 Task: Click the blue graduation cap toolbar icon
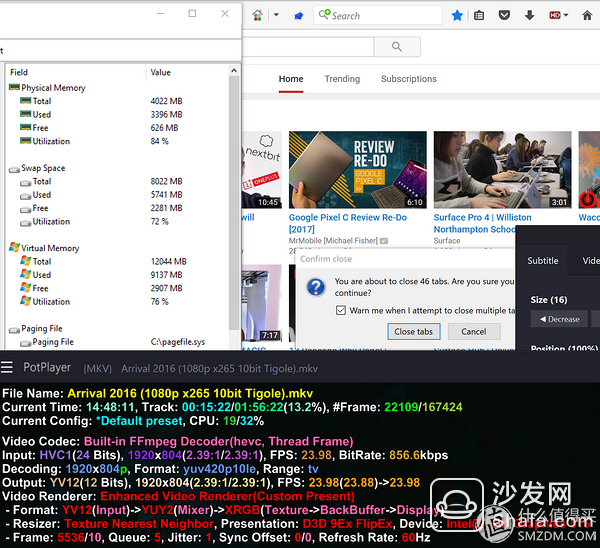click(x=299, y=16)
